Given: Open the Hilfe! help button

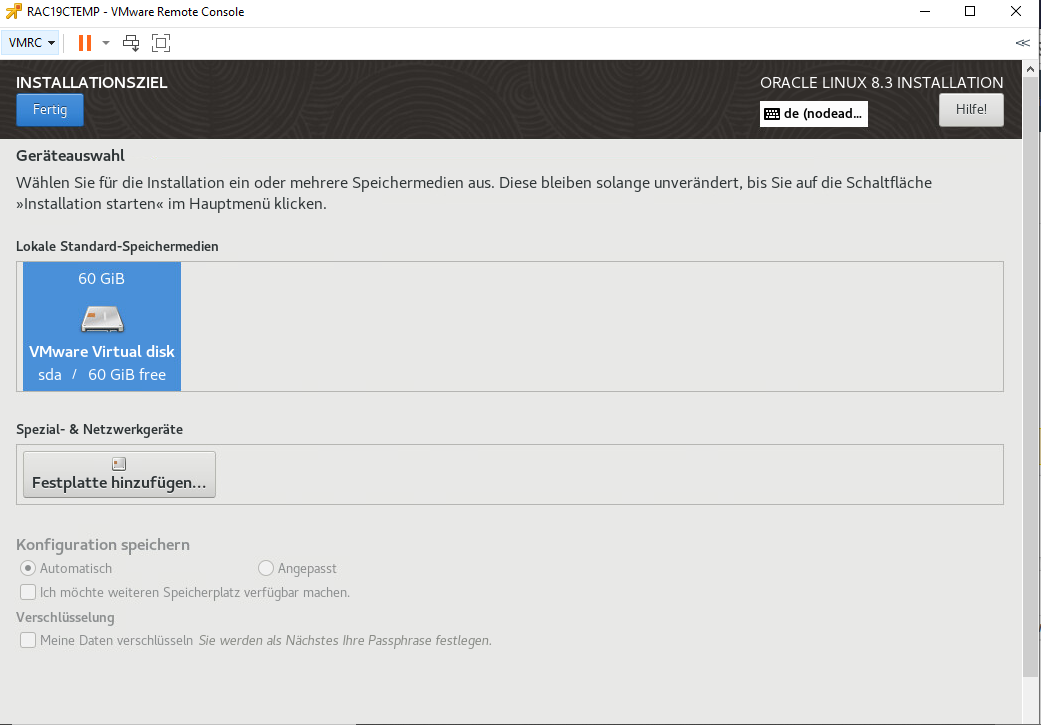Looking at the screenshot, I should (970, 110).
